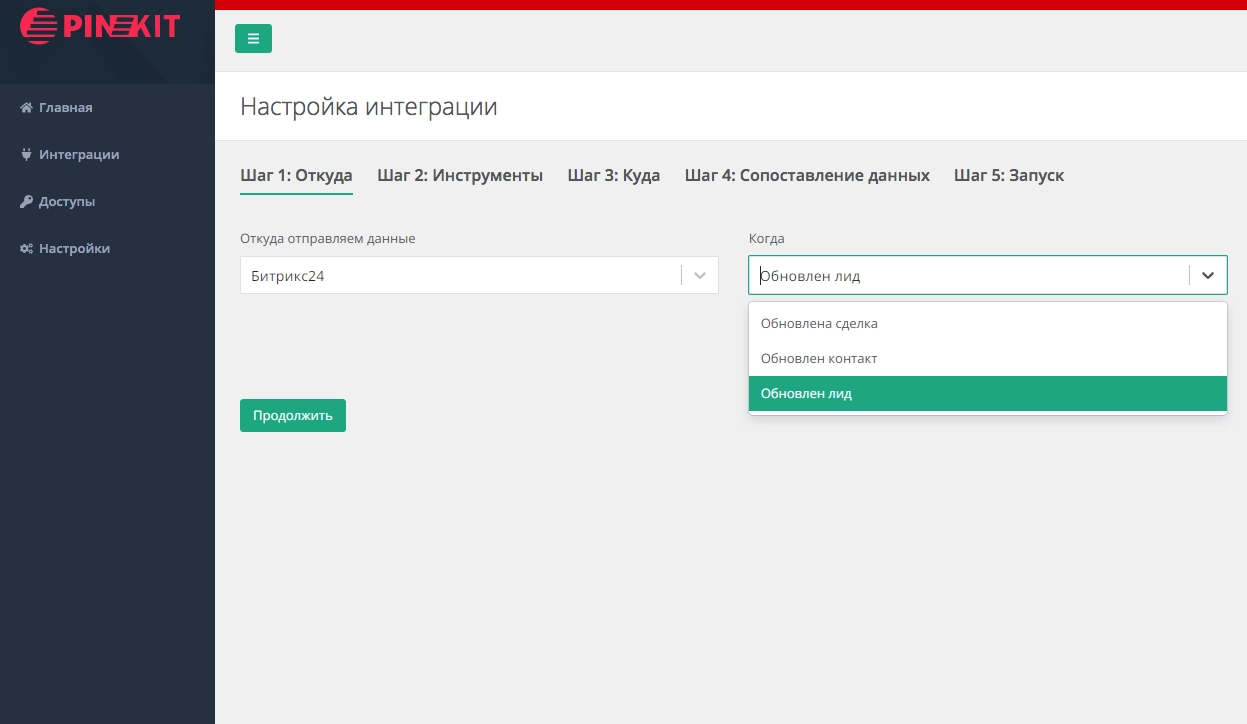Collapse the Когда dropdown using its chevron
The width and height of the screenshot is (1247, 724).
[x=1208, y=276]
